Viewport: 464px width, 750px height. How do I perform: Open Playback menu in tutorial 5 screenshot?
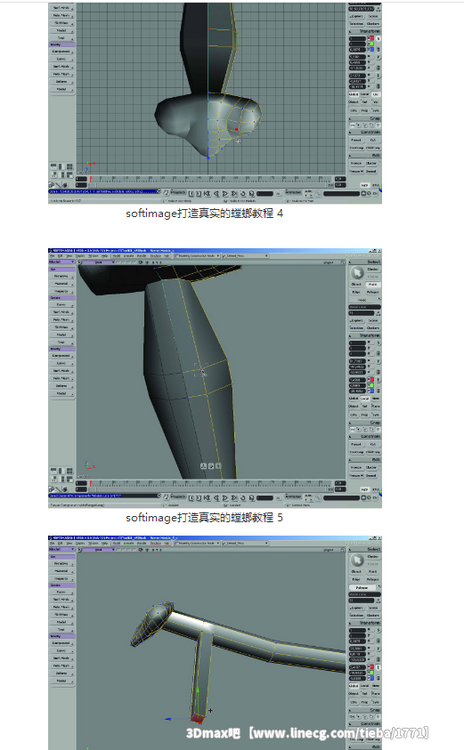point(178,496)
